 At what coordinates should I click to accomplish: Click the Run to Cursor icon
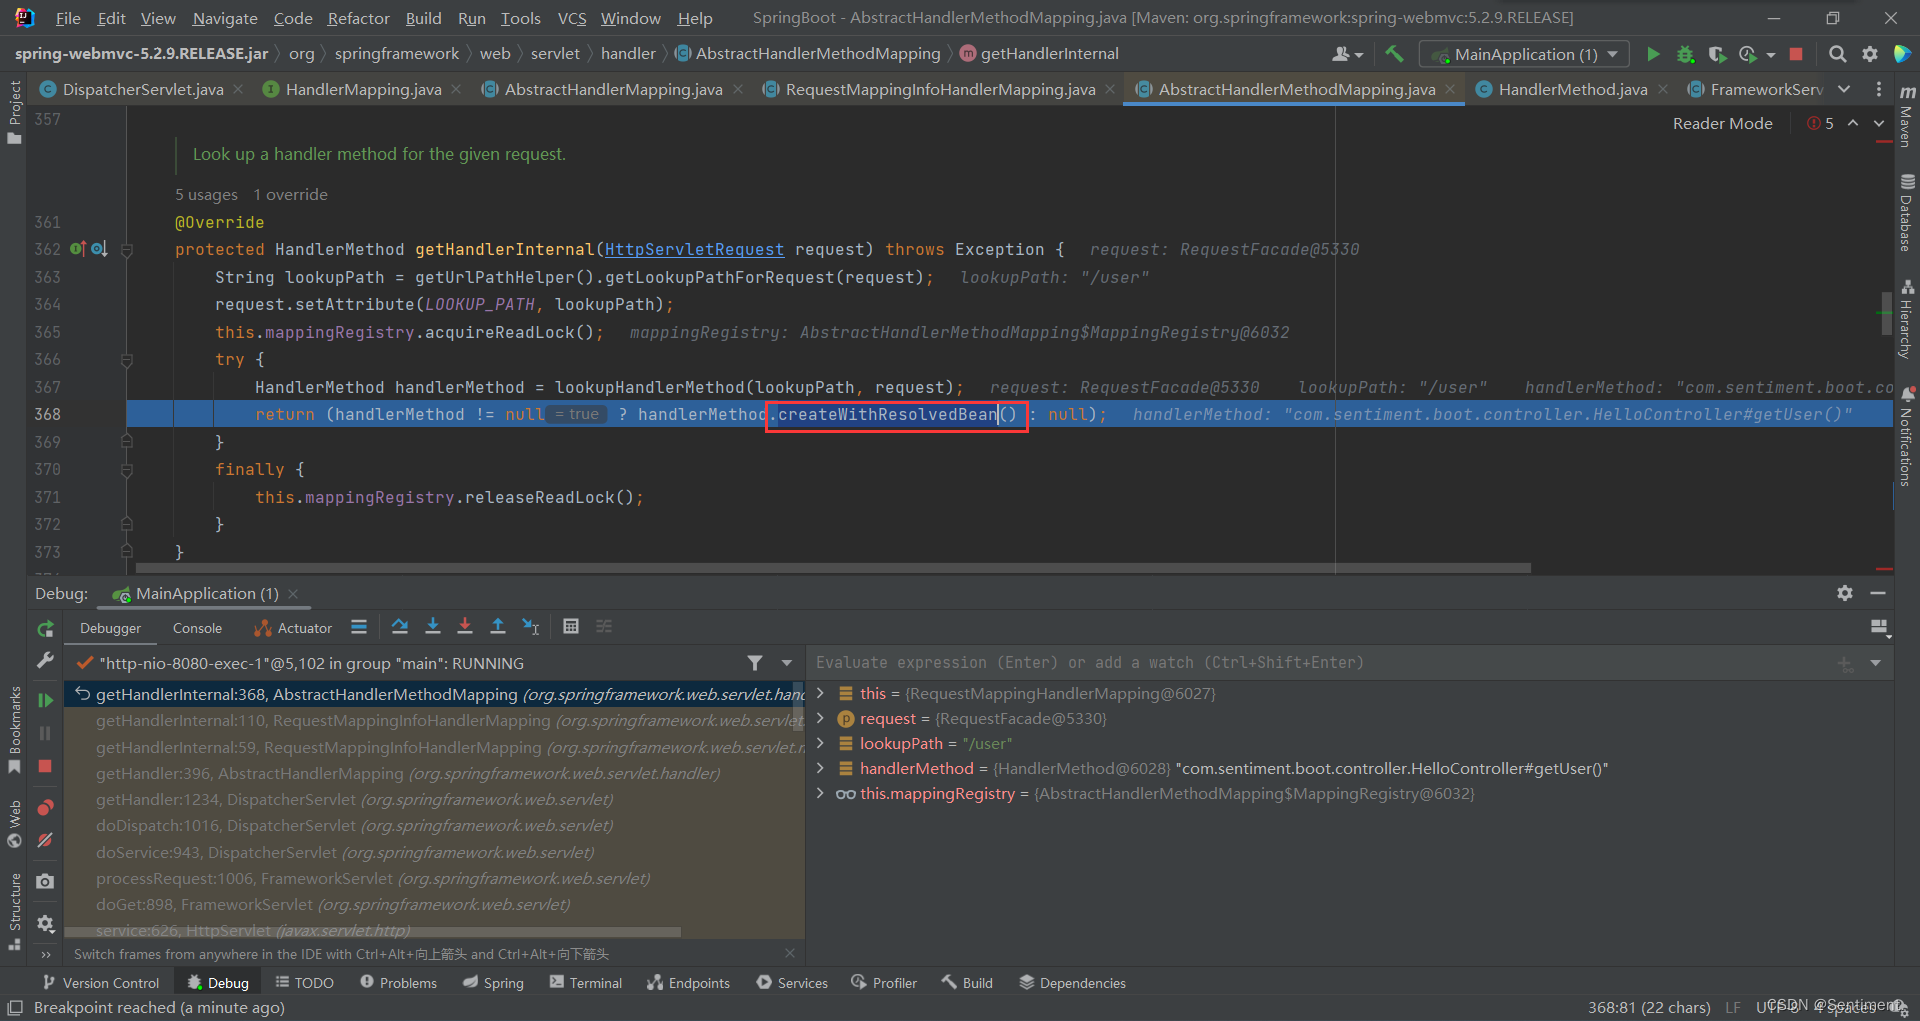click(x=531, y=627)
